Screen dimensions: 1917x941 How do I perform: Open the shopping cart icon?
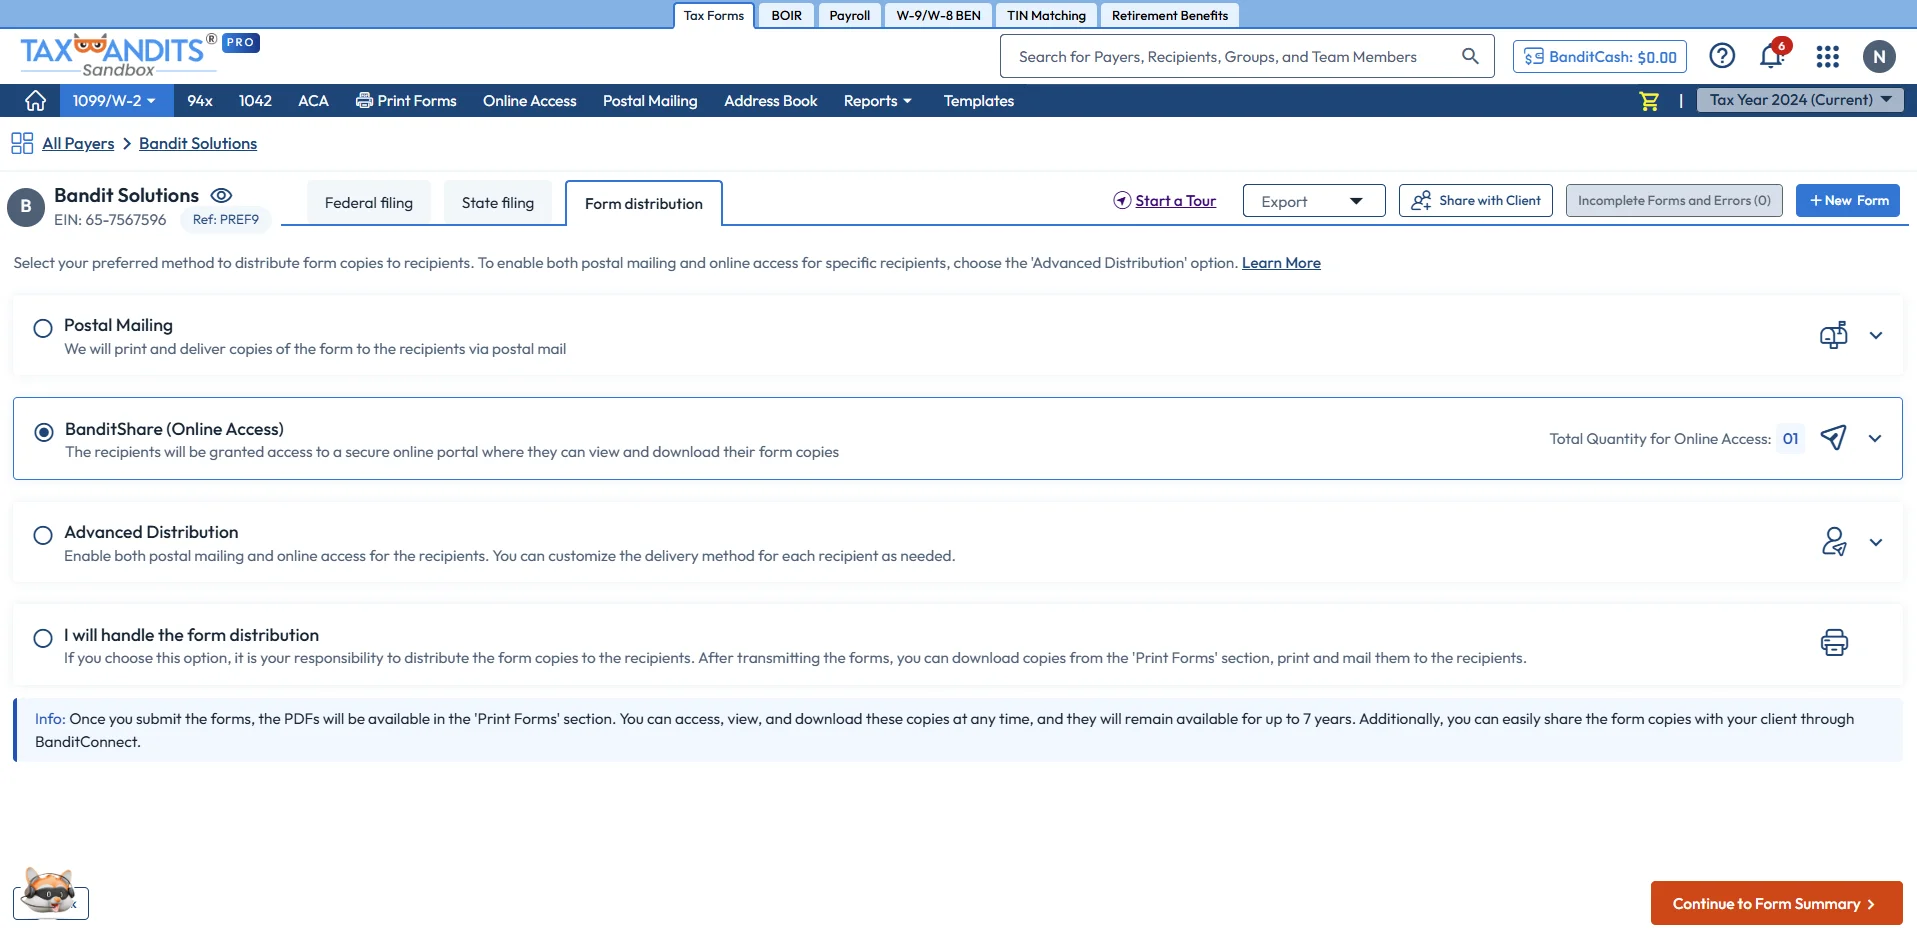[1649, 101]
